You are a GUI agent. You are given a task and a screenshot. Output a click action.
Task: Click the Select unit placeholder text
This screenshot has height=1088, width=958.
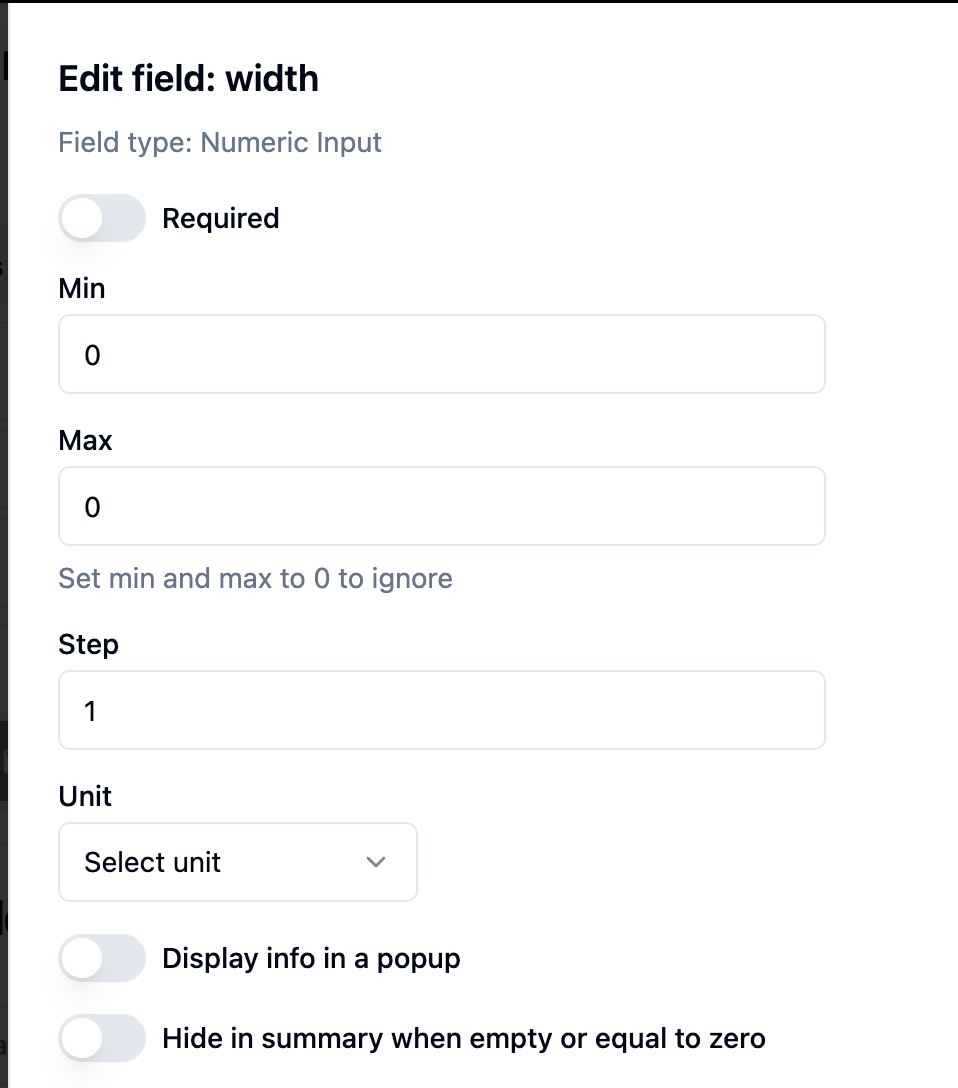(152, 862)
